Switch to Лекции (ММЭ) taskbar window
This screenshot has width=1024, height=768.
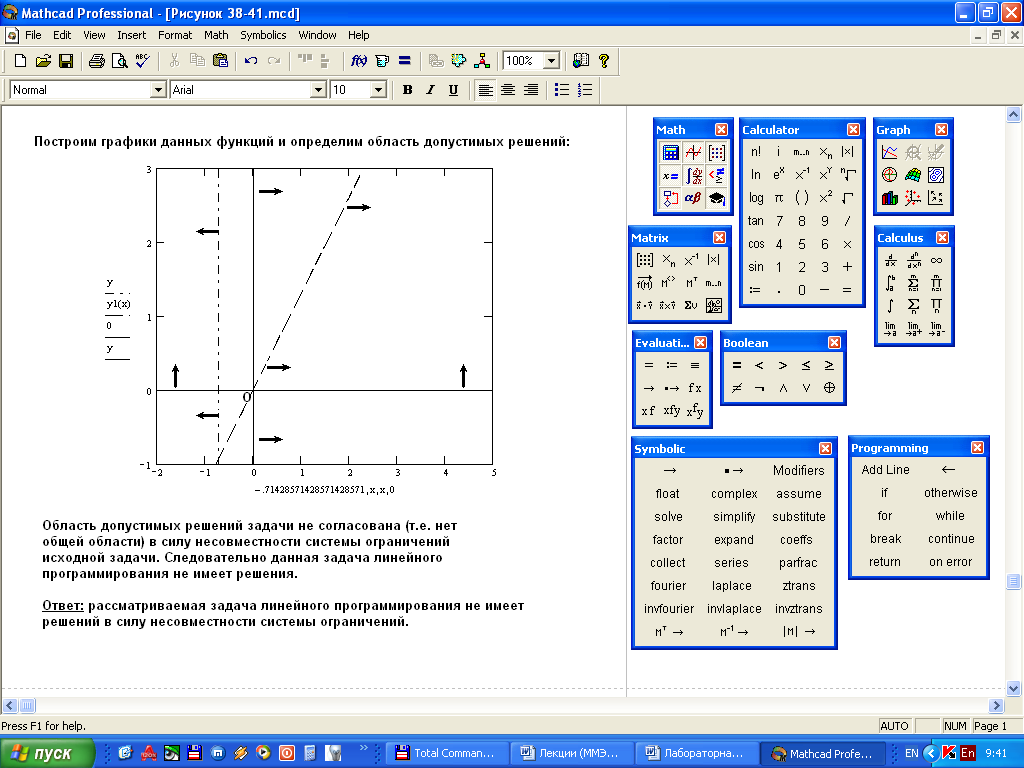click(x=571, y=754)
